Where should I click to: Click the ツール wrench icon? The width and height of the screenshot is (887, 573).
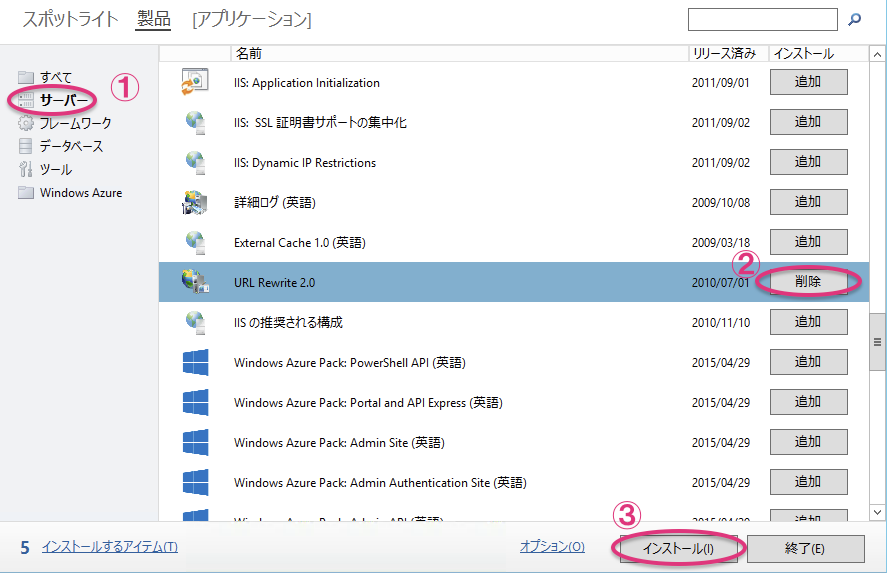click(25, 169)
